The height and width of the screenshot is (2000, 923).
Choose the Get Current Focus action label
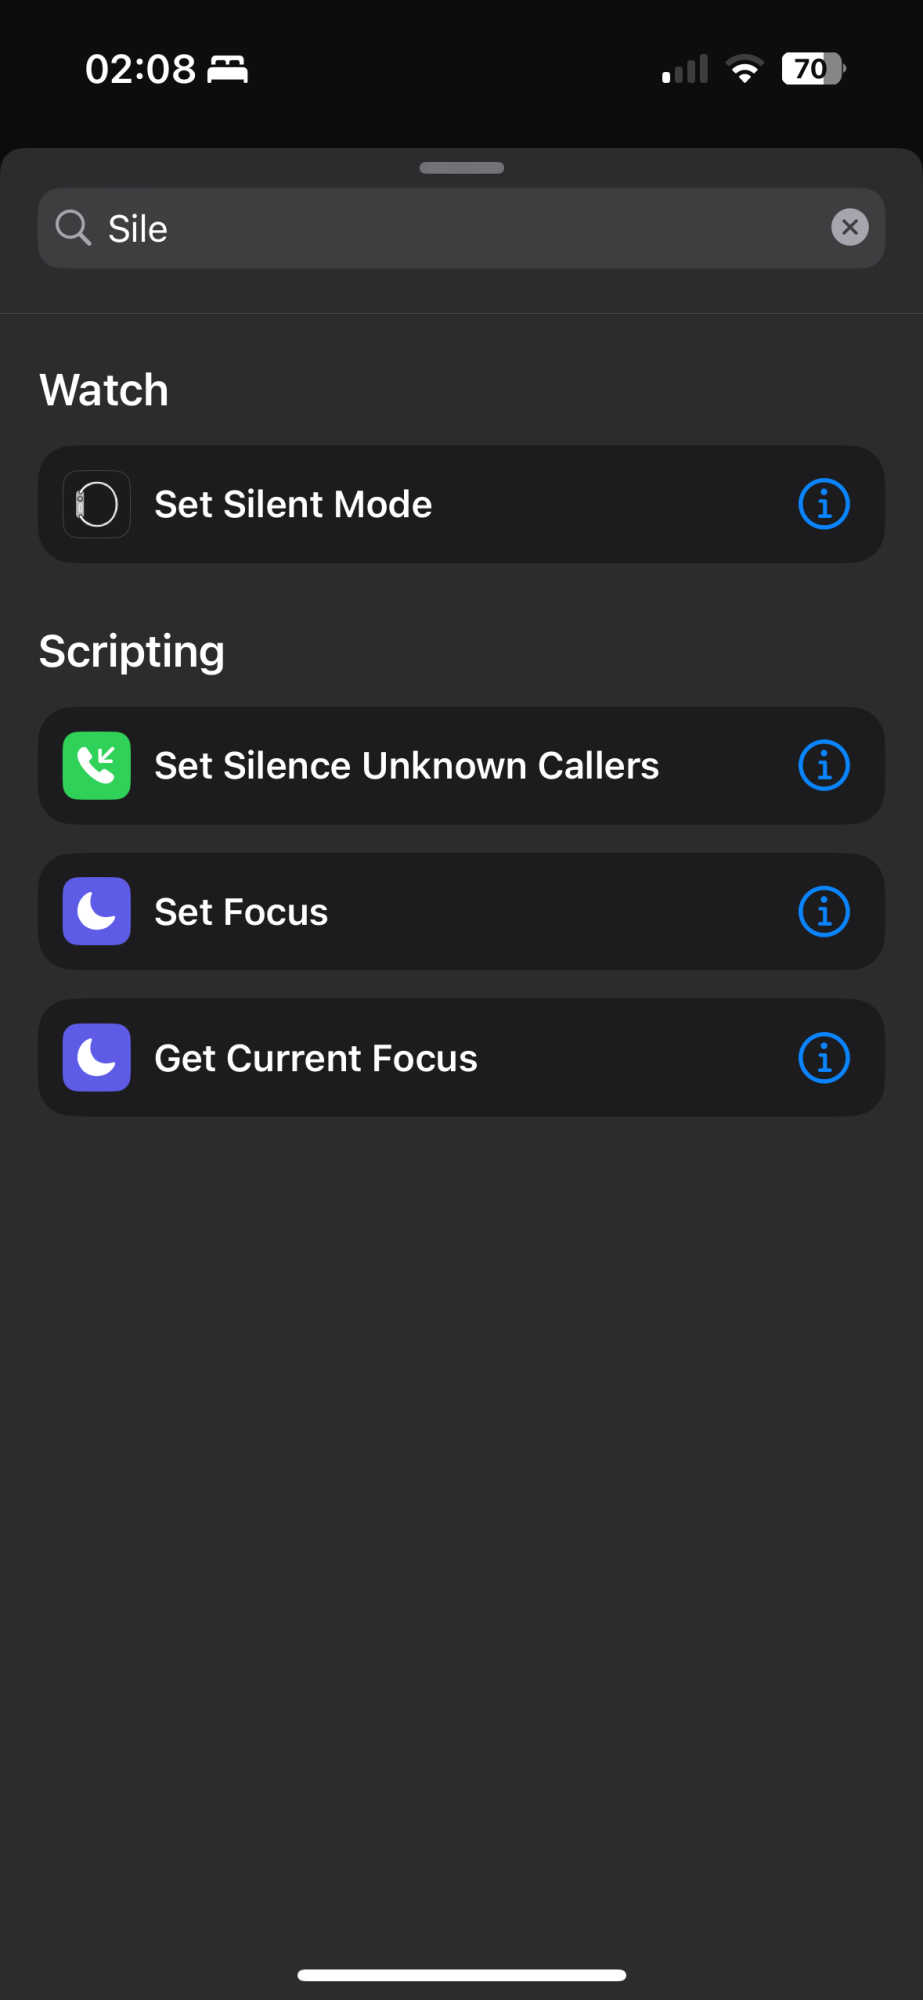[x=316, y=1058]
